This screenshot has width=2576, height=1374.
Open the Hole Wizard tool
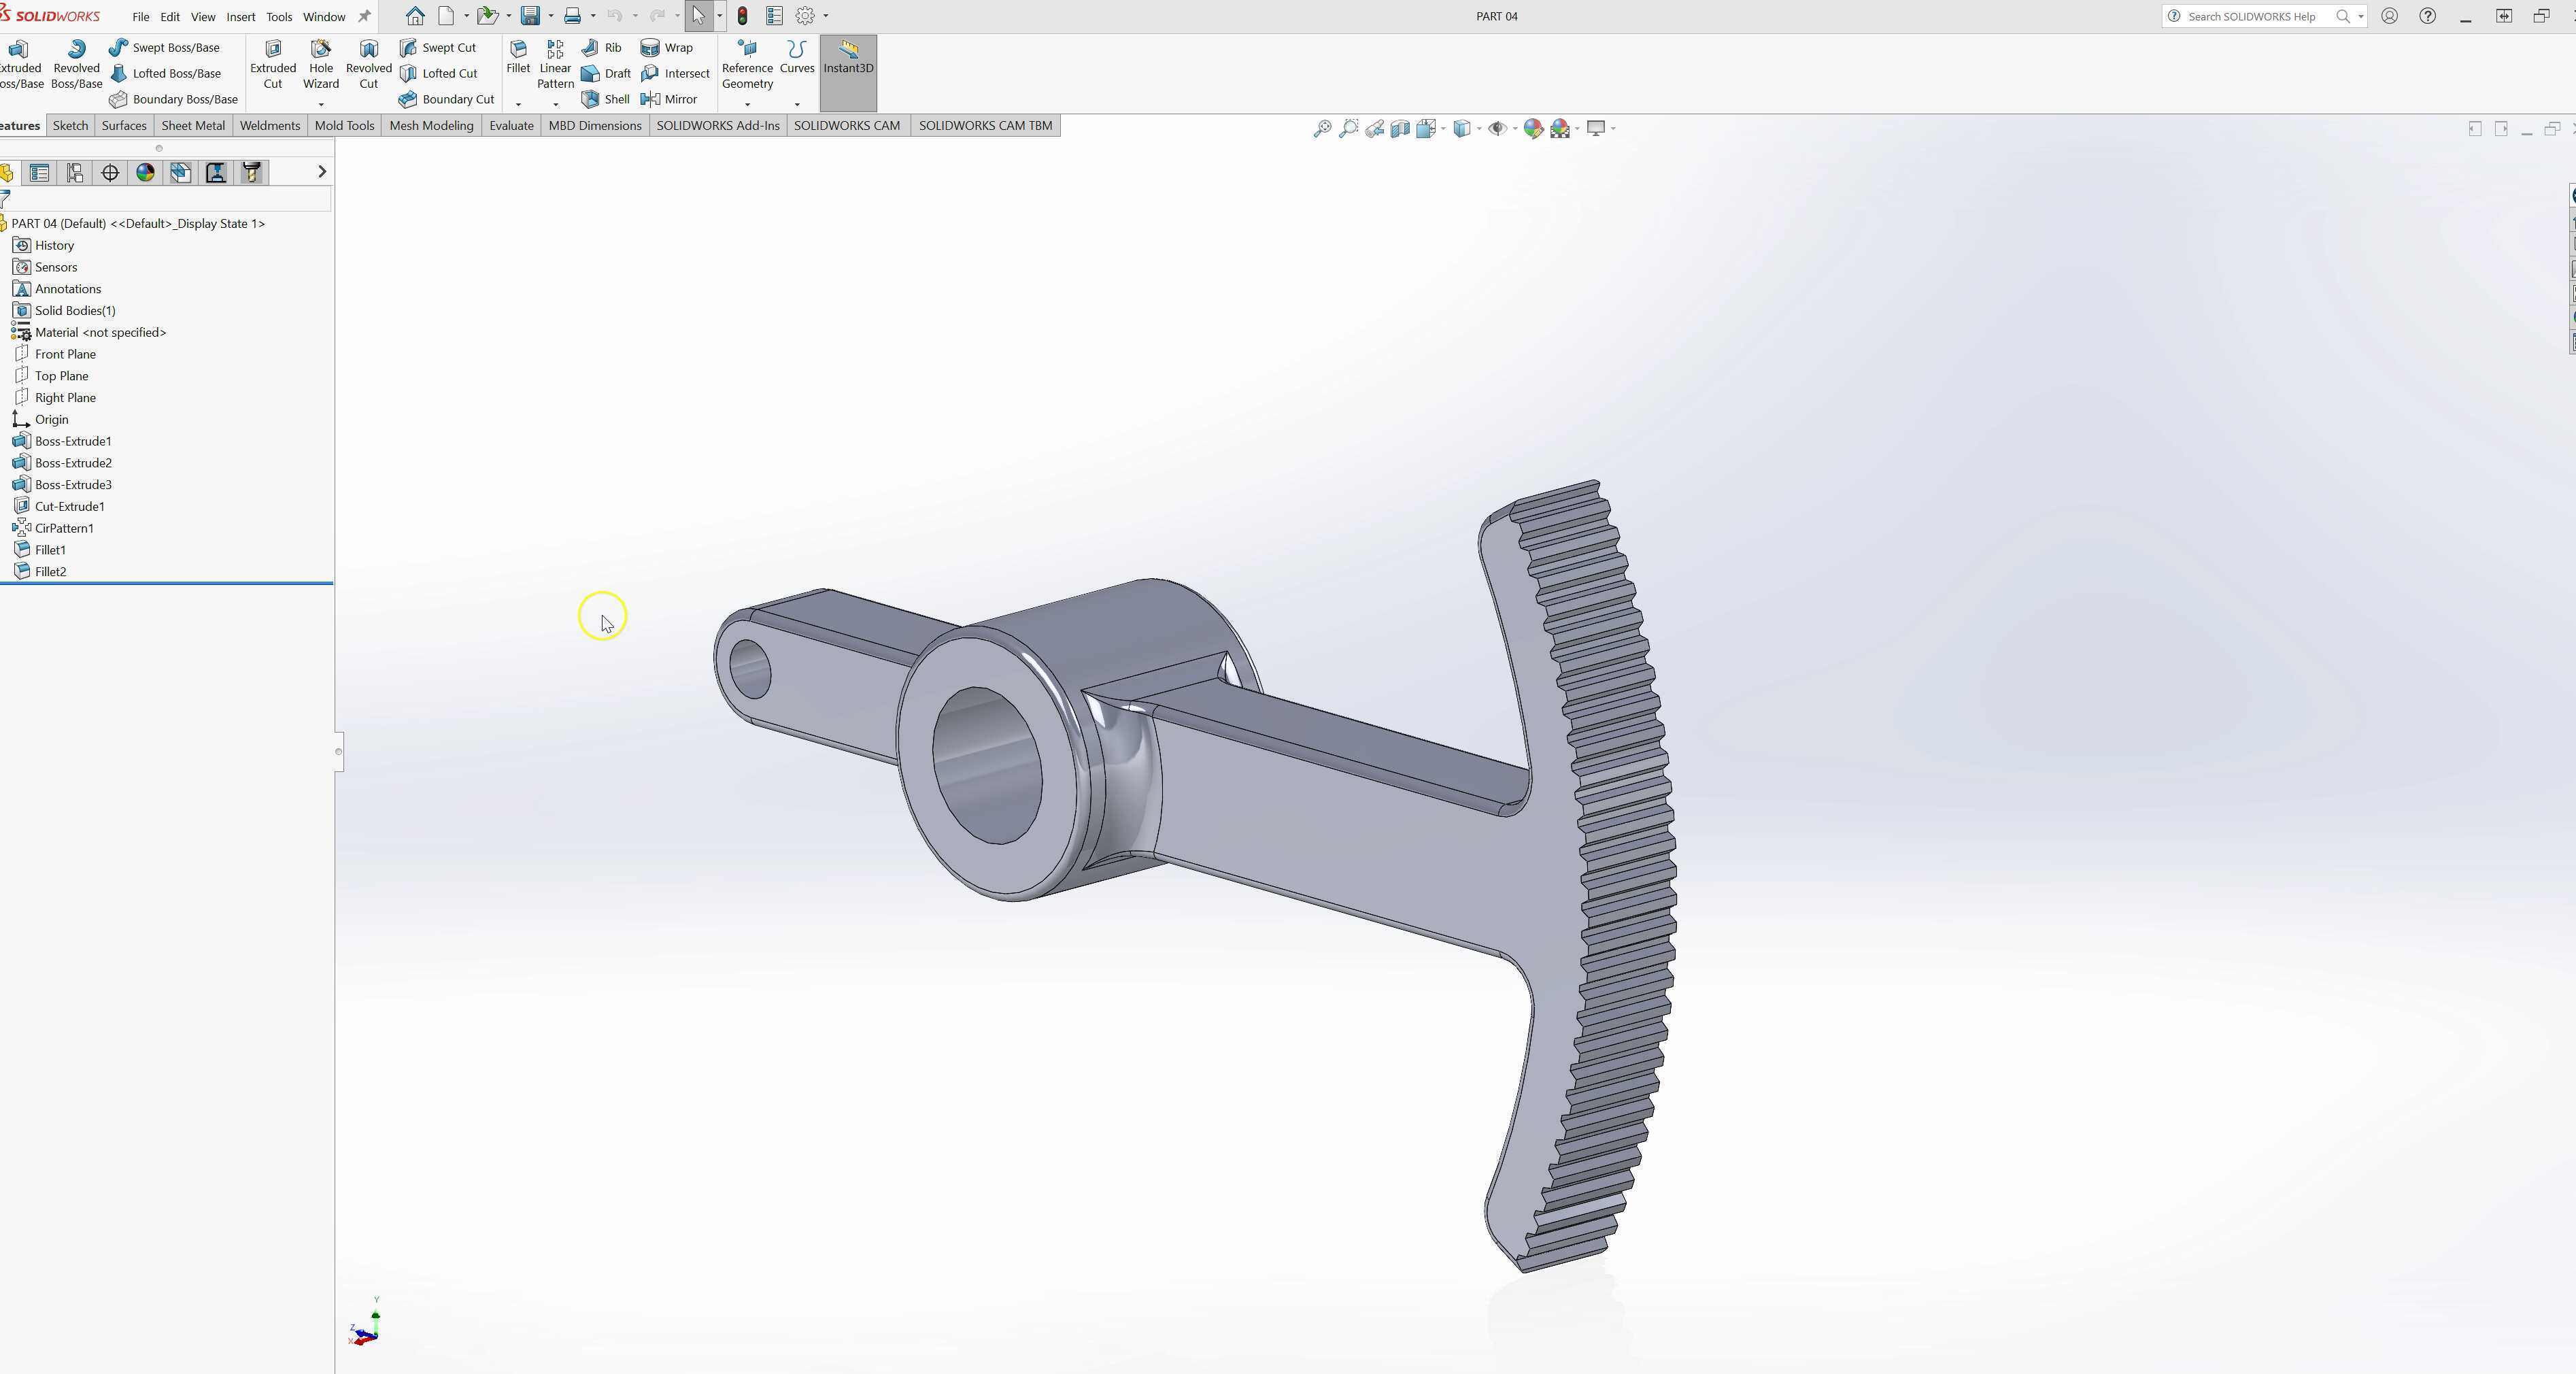[x=320, y=64]
